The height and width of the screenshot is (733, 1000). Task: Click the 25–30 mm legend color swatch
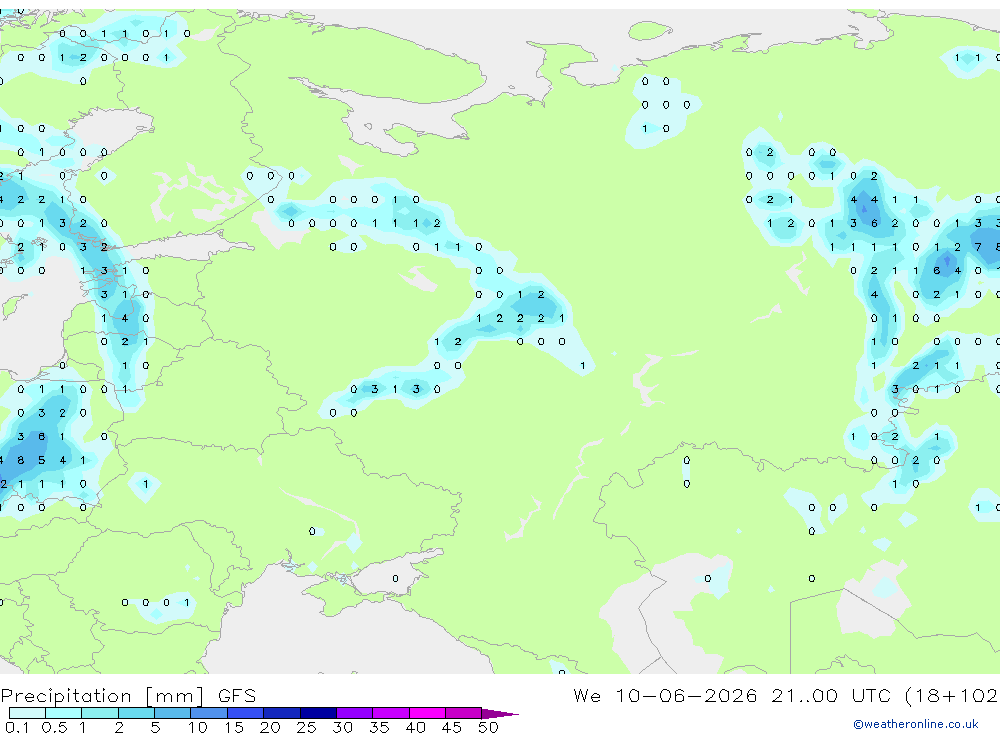318,713
